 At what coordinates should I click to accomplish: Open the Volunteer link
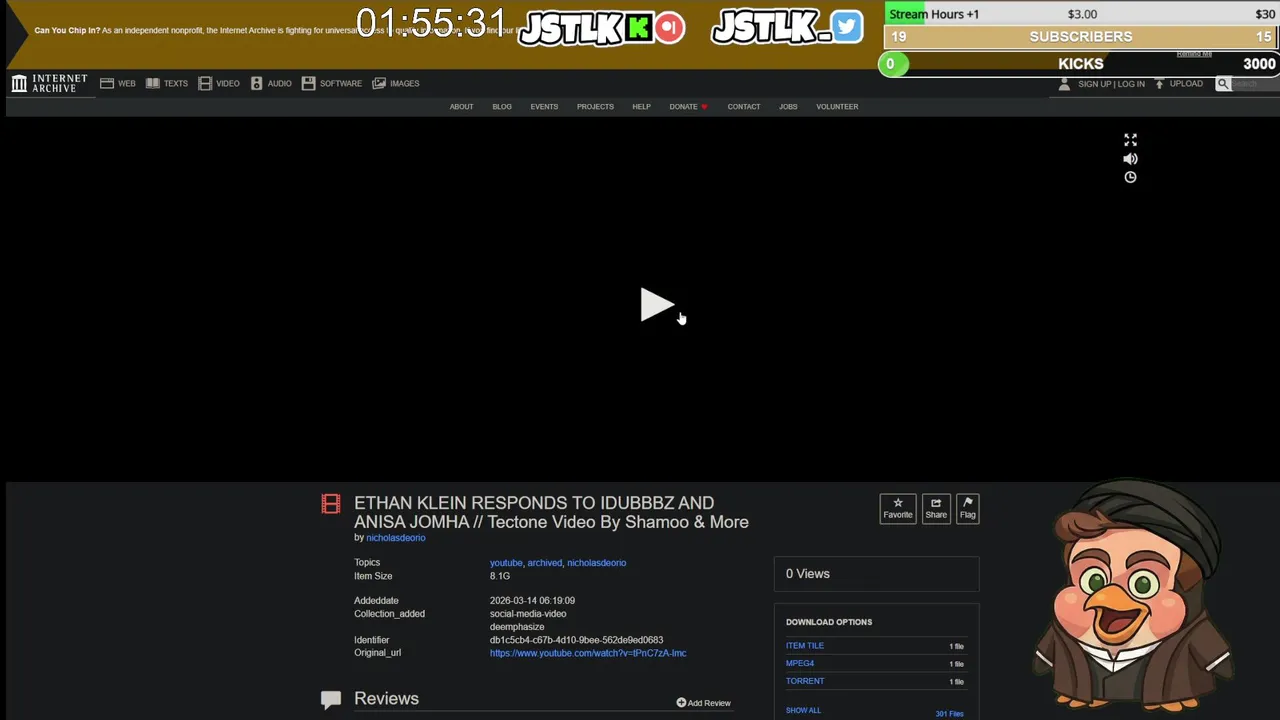point(837,107)
